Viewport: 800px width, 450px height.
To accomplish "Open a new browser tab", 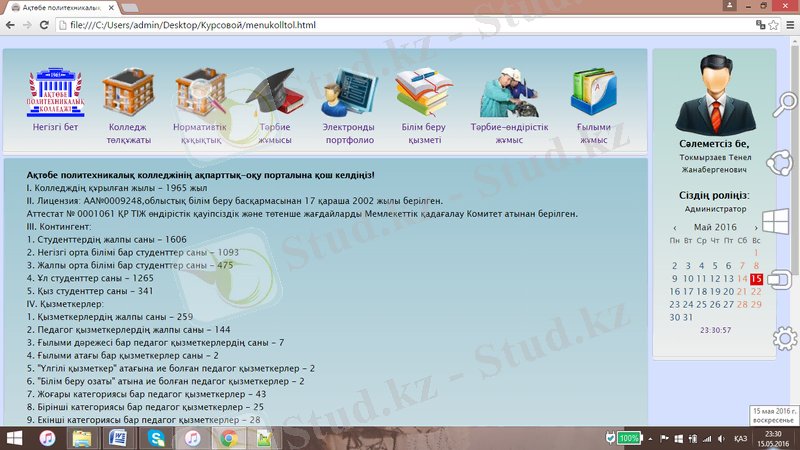I will pyautogui.click(x=130, y=8).
